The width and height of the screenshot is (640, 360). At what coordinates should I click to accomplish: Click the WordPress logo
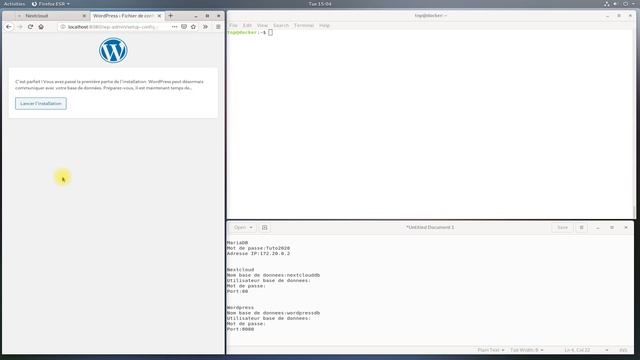point(113,50)
